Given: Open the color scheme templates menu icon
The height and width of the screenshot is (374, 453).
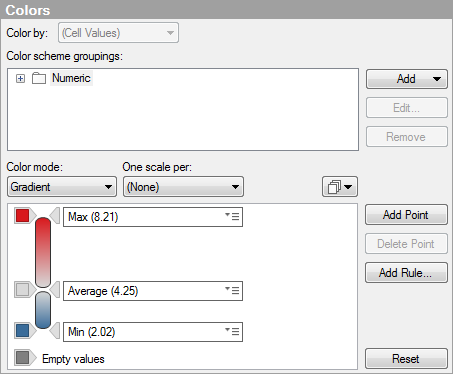Looking at the screenshot, I should 340,187.
